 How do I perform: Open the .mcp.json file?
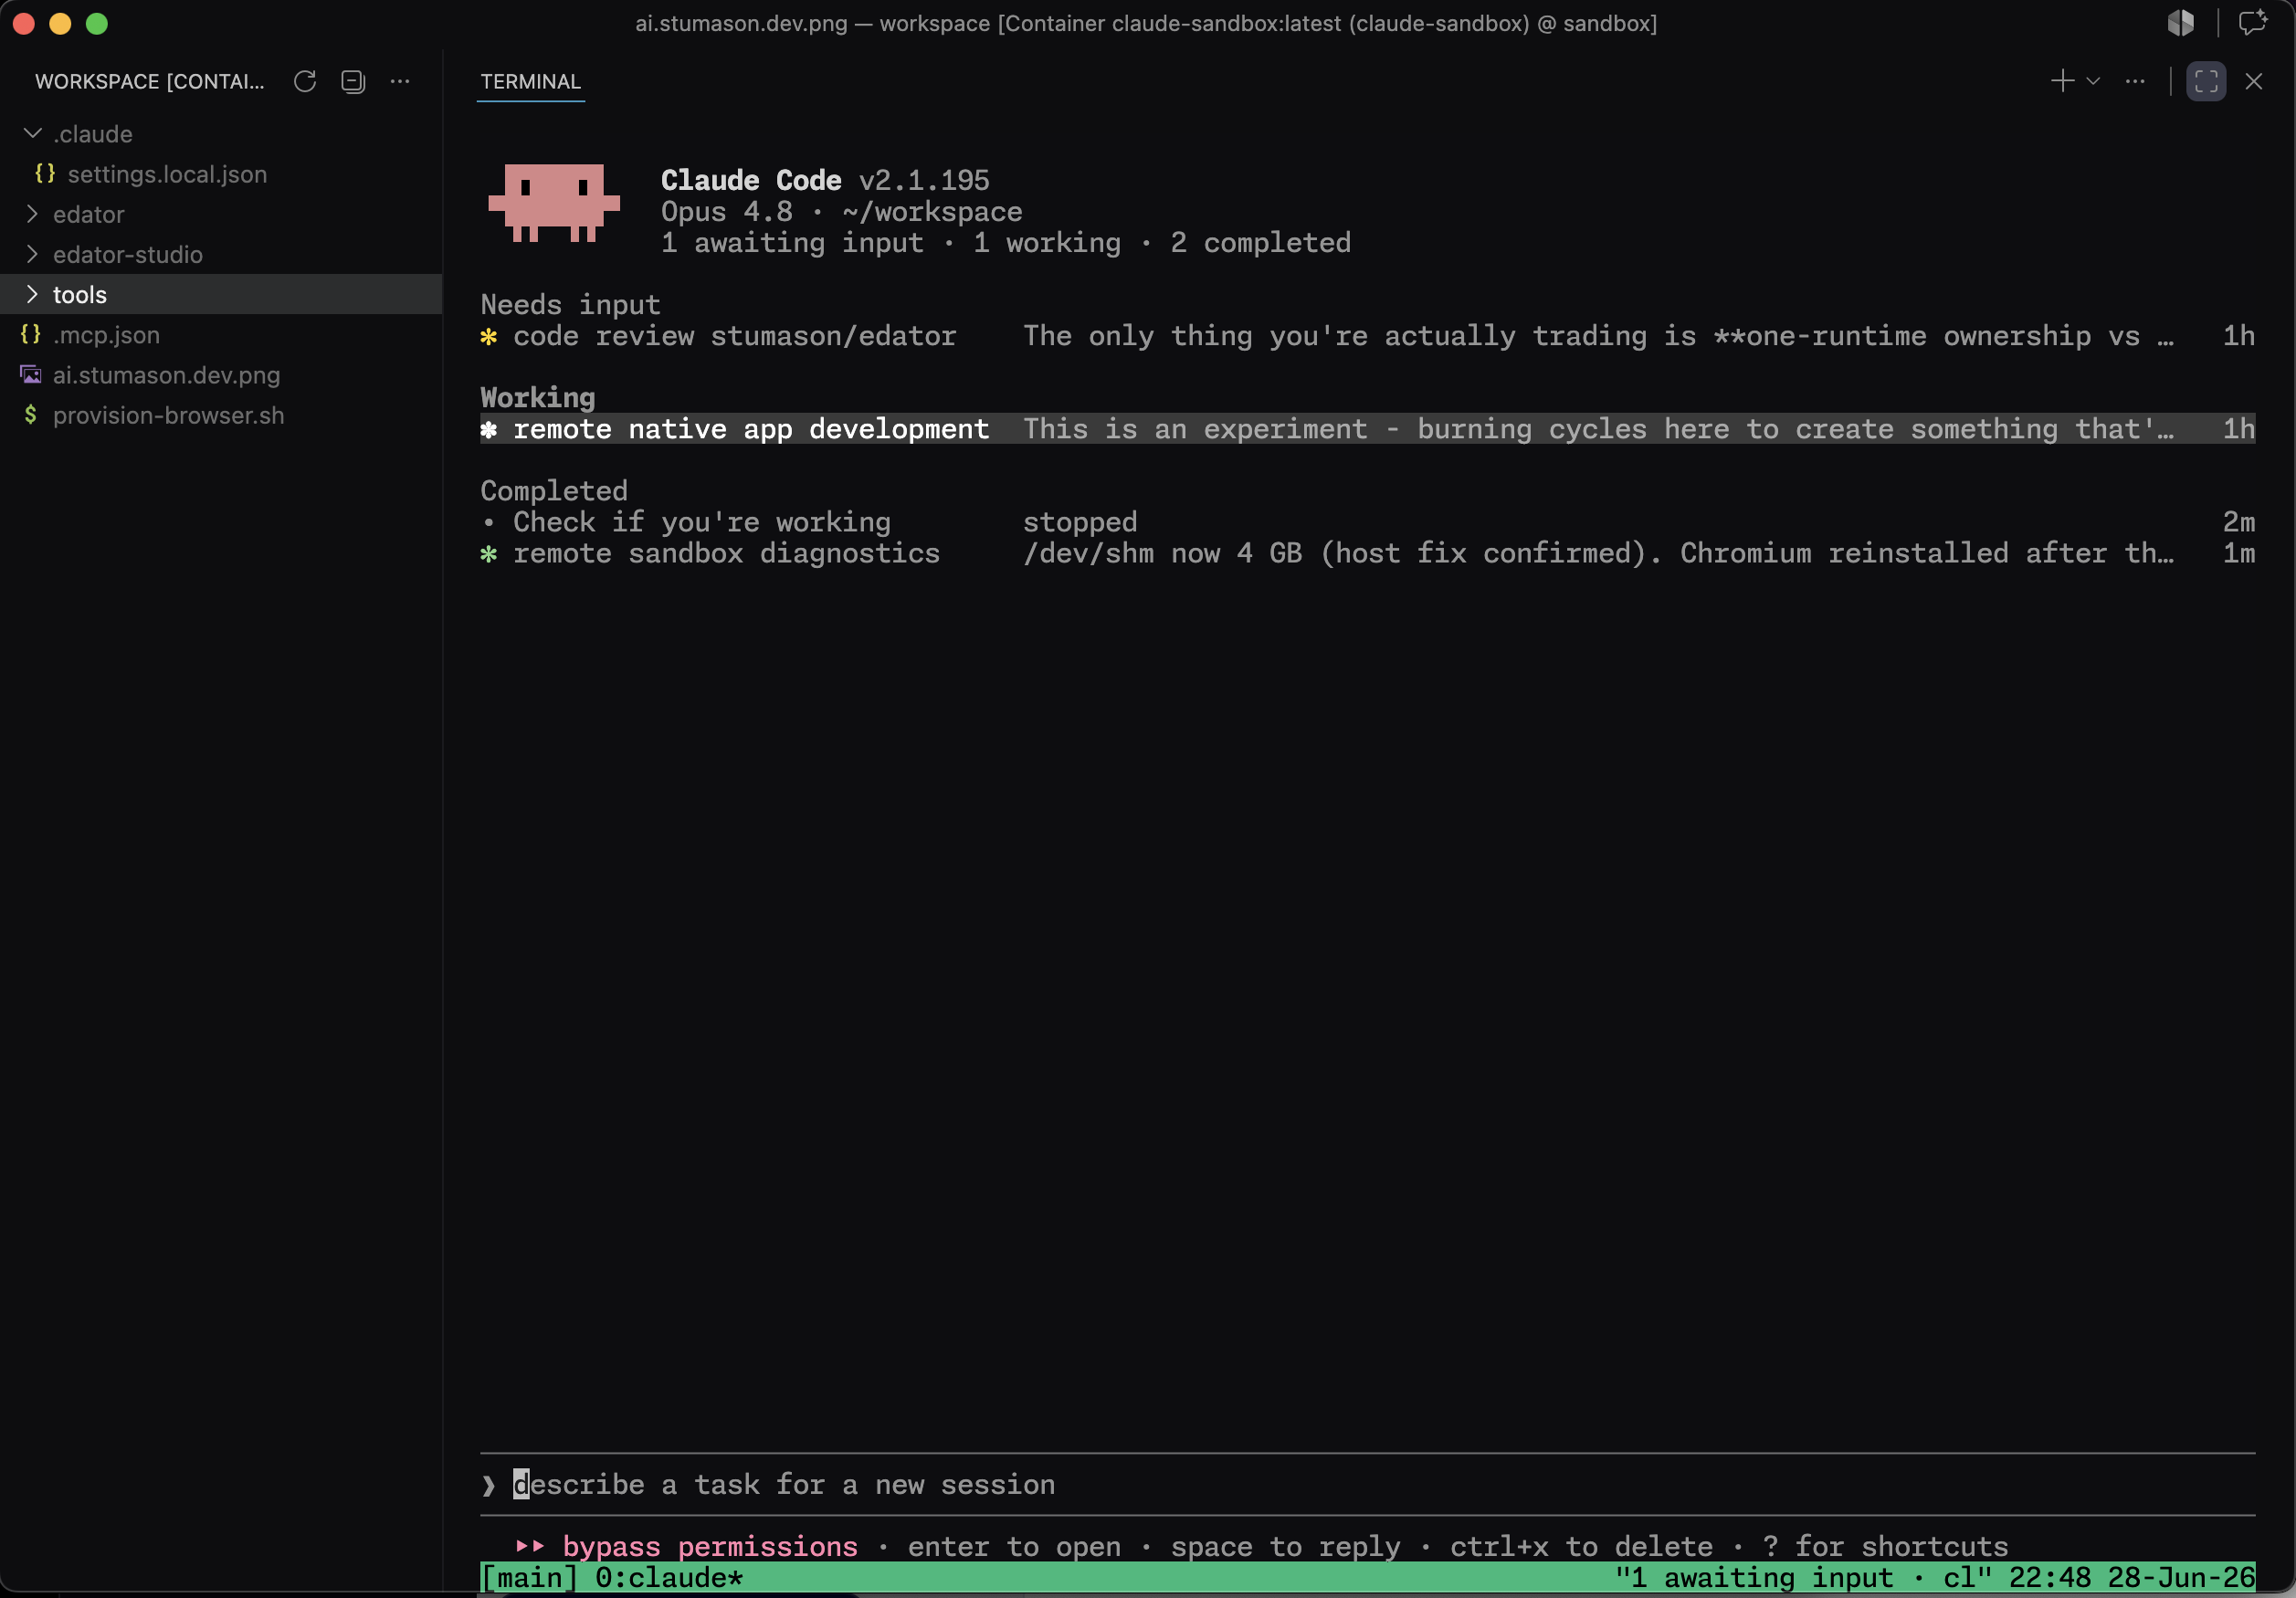[221, 334]
